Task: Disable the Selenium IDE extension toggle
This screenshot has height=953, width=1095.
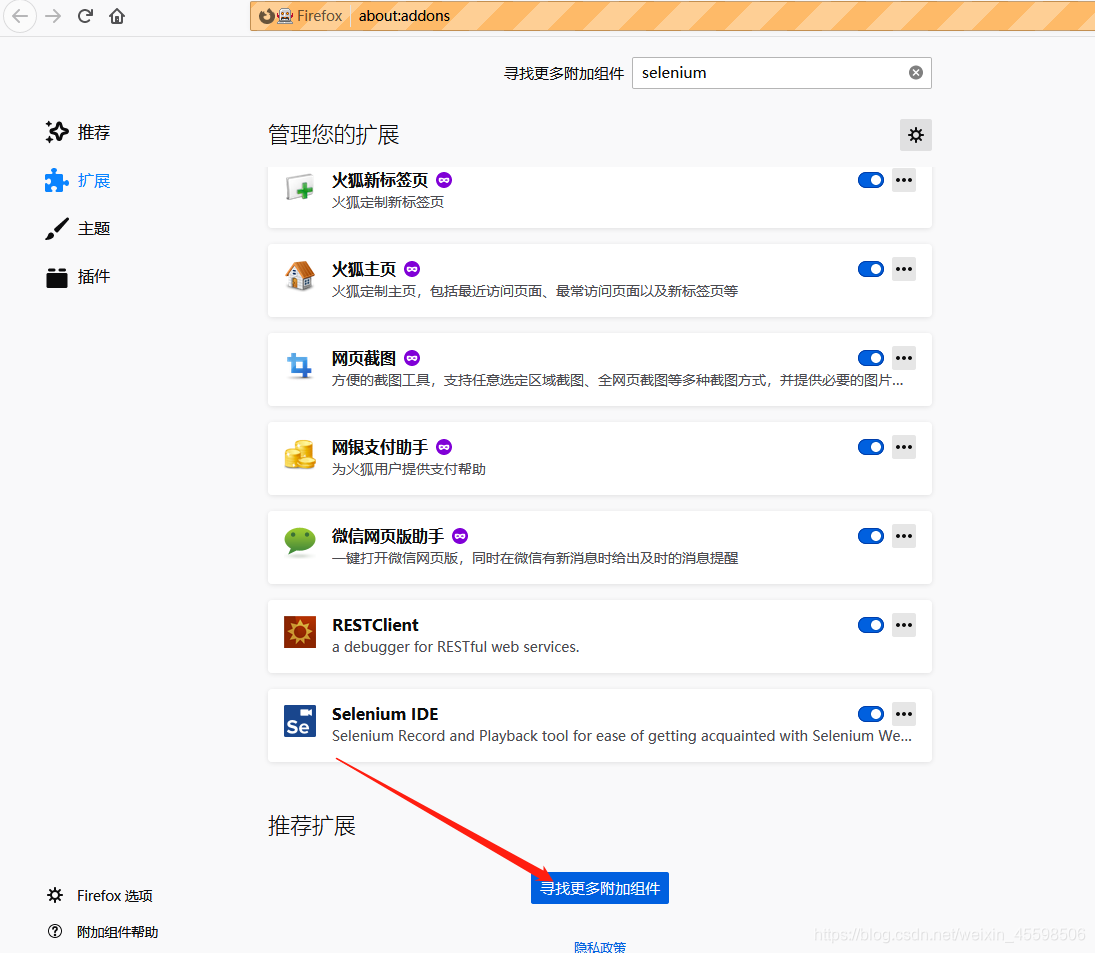Action: point(871,714)
